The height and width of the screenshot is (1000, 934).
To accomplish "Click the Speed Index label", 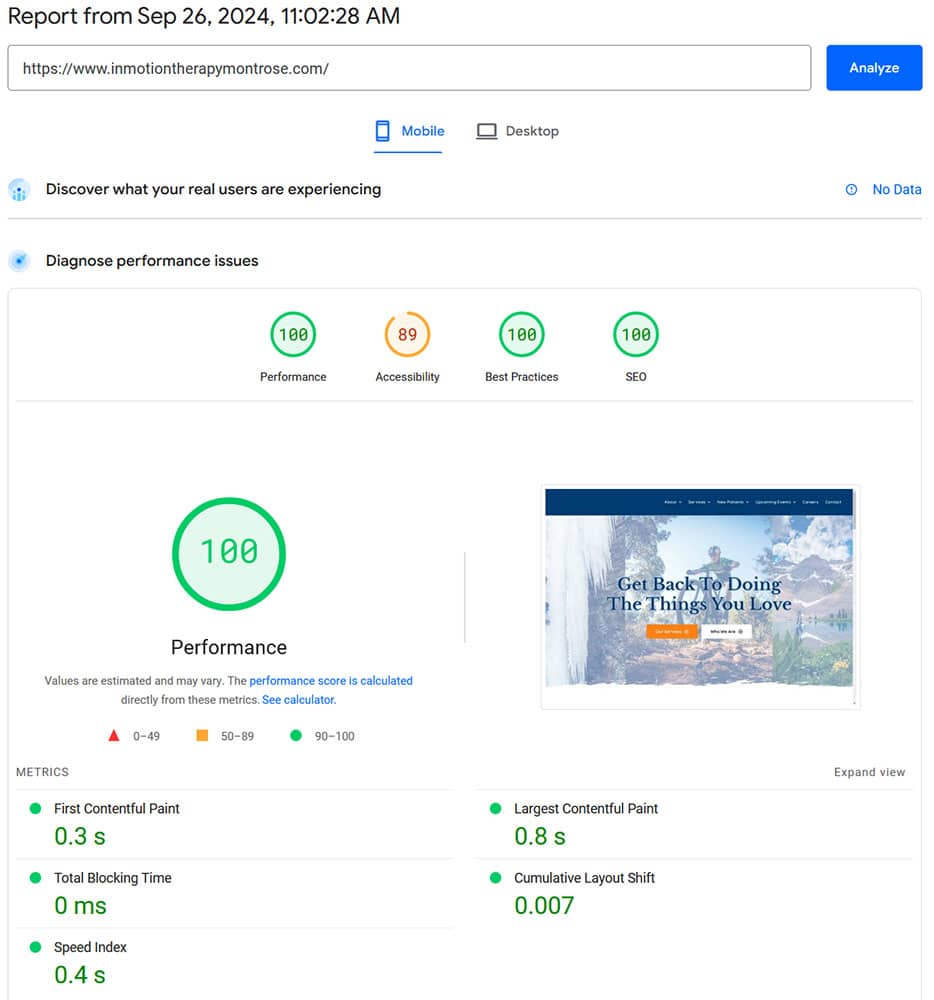I will 91,947.
